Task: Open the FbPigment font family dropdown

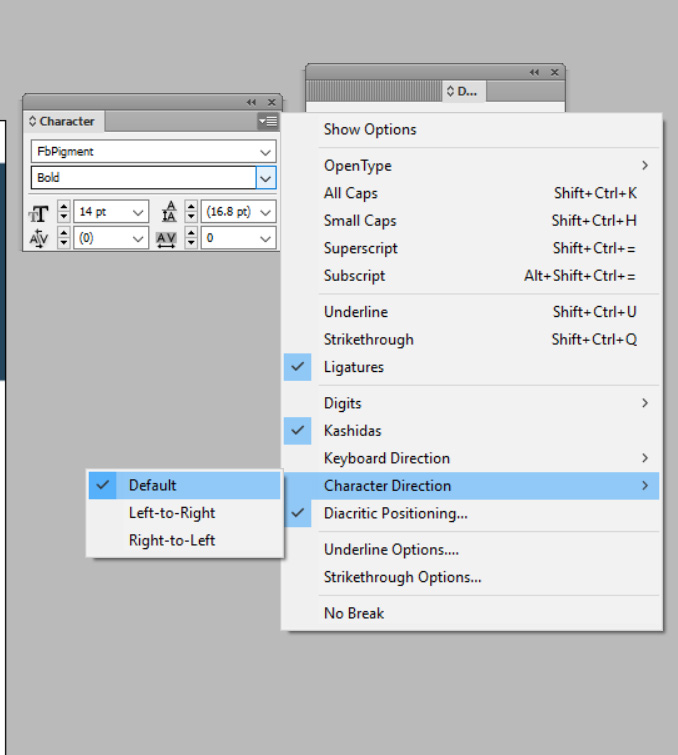Action: 265,152
